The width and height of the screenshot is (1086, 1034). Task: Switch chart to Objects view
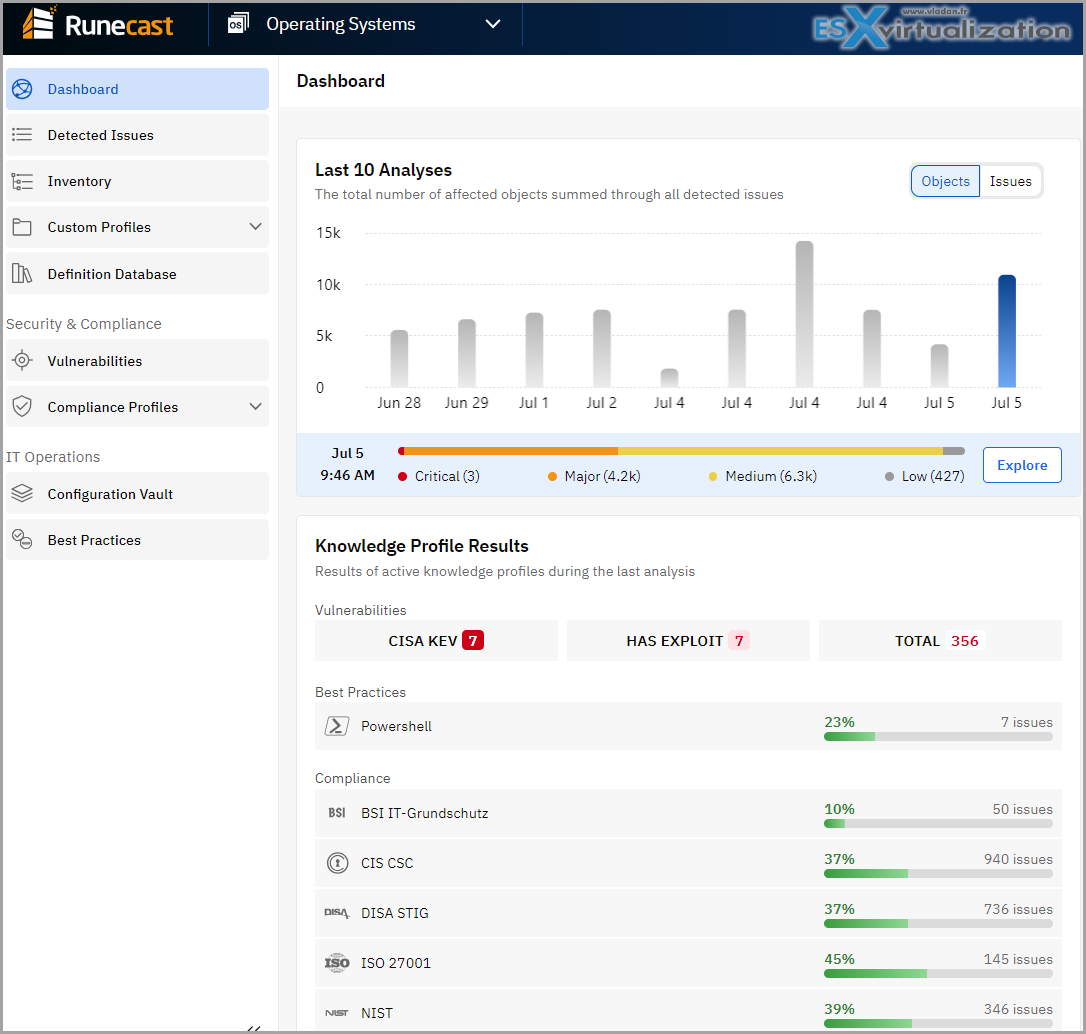[x=945, y=181]
